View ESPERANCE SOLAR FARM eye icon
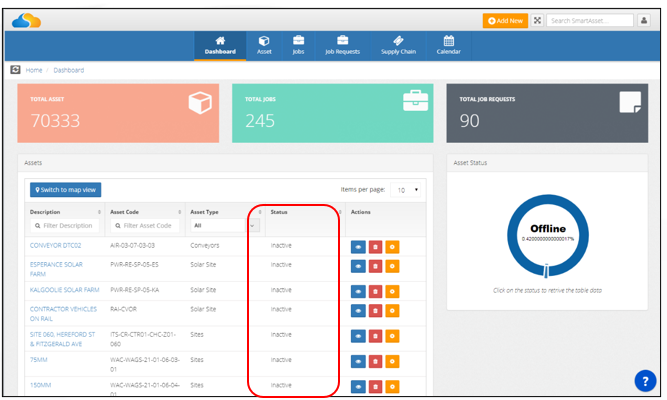This screenshot has width=667, height=400. click(358, 266)
